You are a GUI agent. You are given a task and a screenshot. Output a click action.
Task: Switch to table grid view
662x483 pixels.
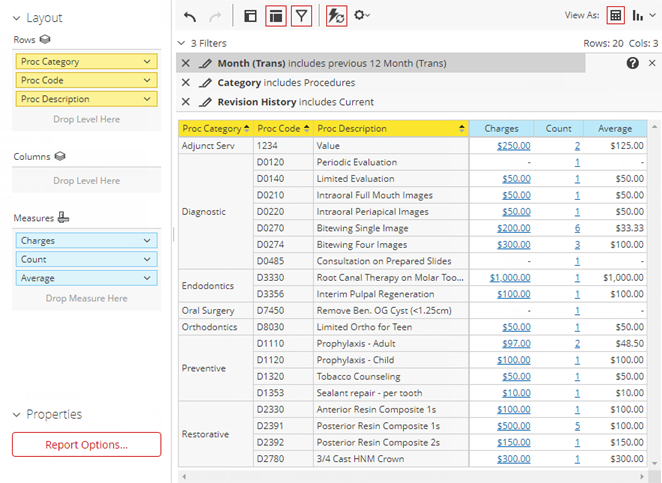click(x=615, y=16)
